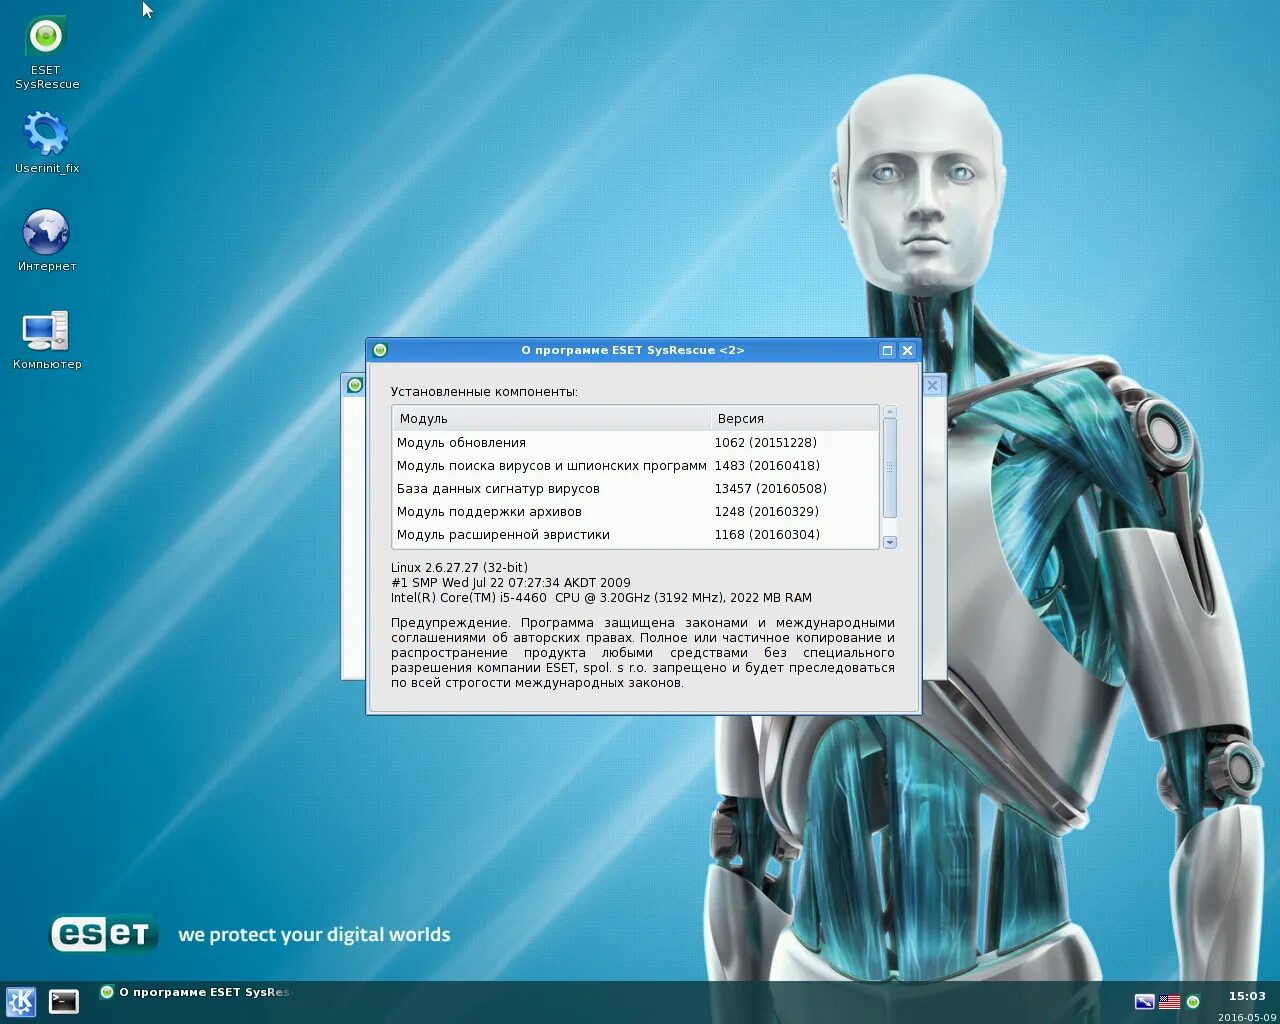Click the components list scroll up arrow

tap(890, 412)
